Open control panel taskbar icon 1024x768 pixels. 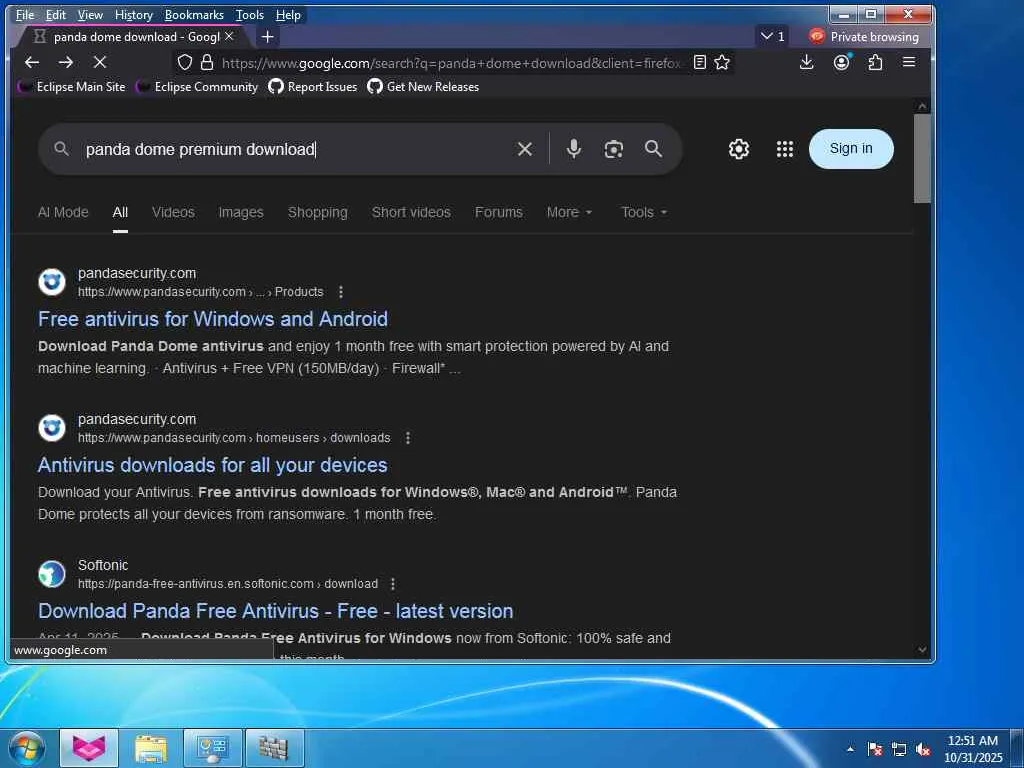click(x=212, y=748)
